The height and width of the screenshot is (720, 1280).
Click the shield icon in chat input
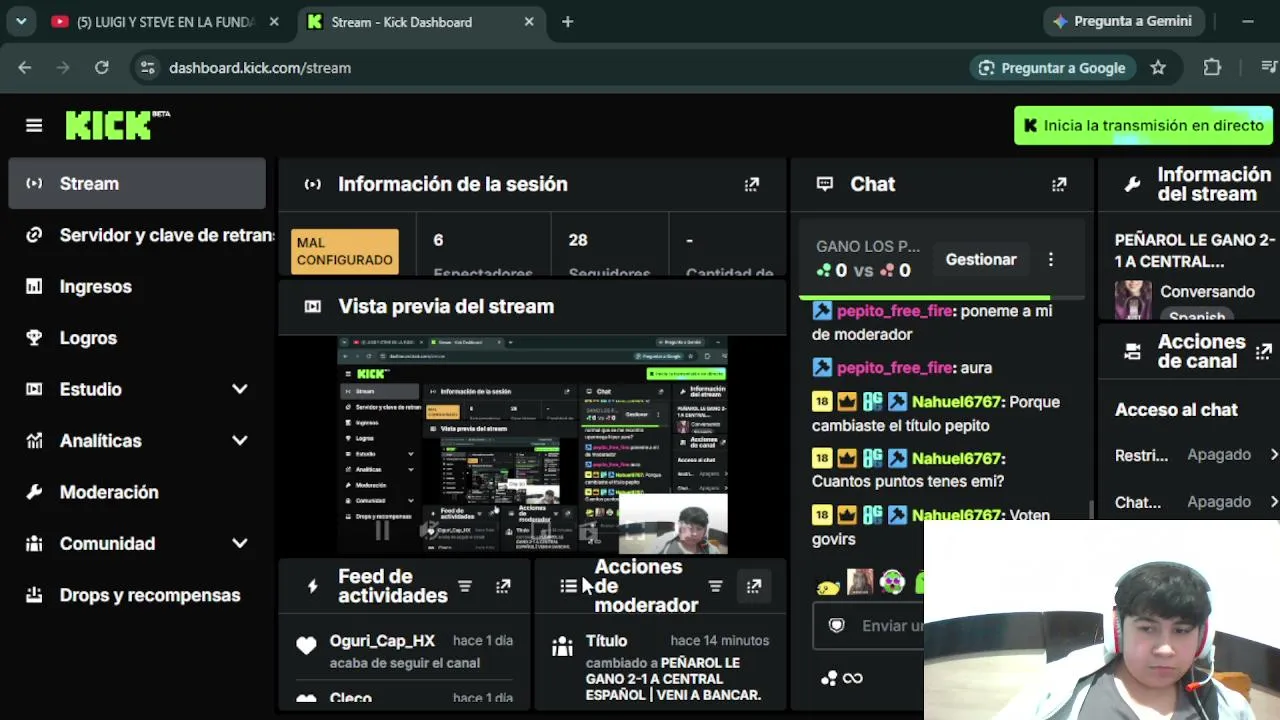click(837, 625)
